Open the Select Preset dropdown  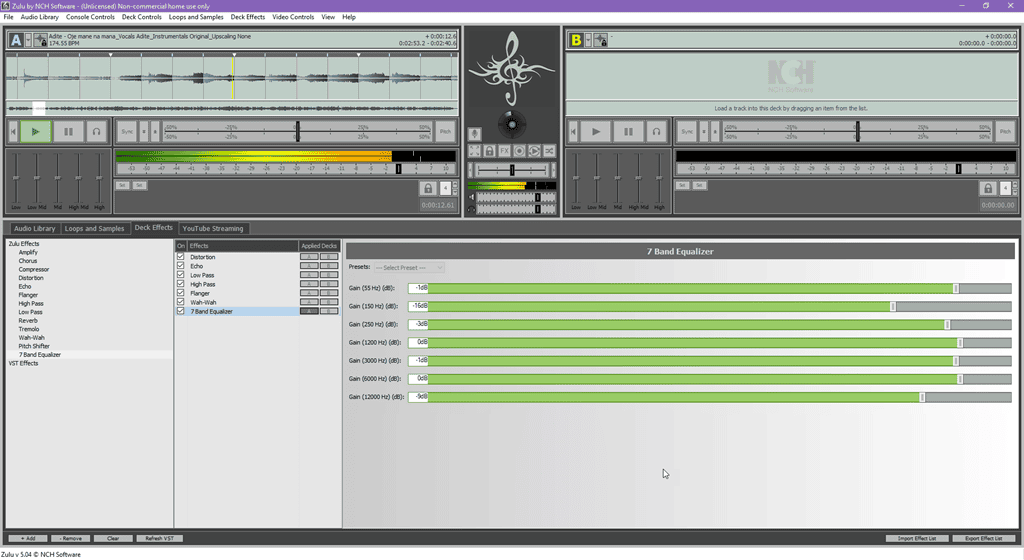point(409,268)
